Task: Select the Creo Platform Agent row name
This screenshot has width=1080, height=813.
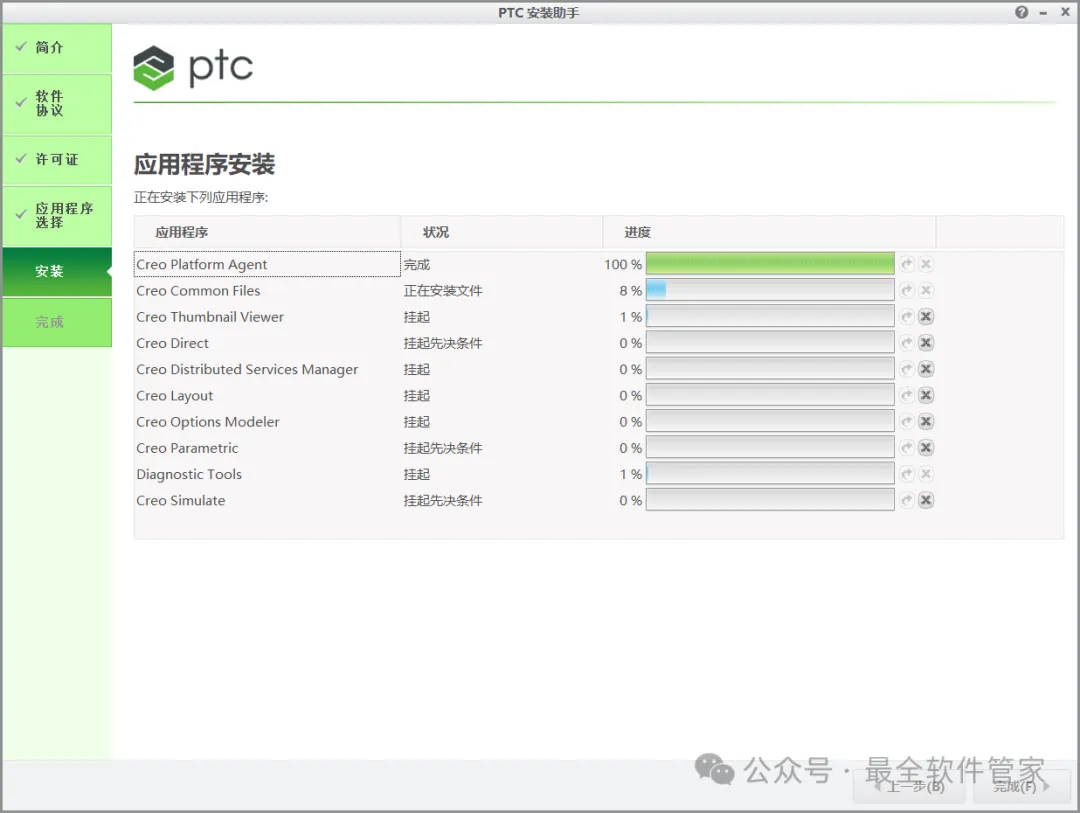Action: (x=201, y=265)
